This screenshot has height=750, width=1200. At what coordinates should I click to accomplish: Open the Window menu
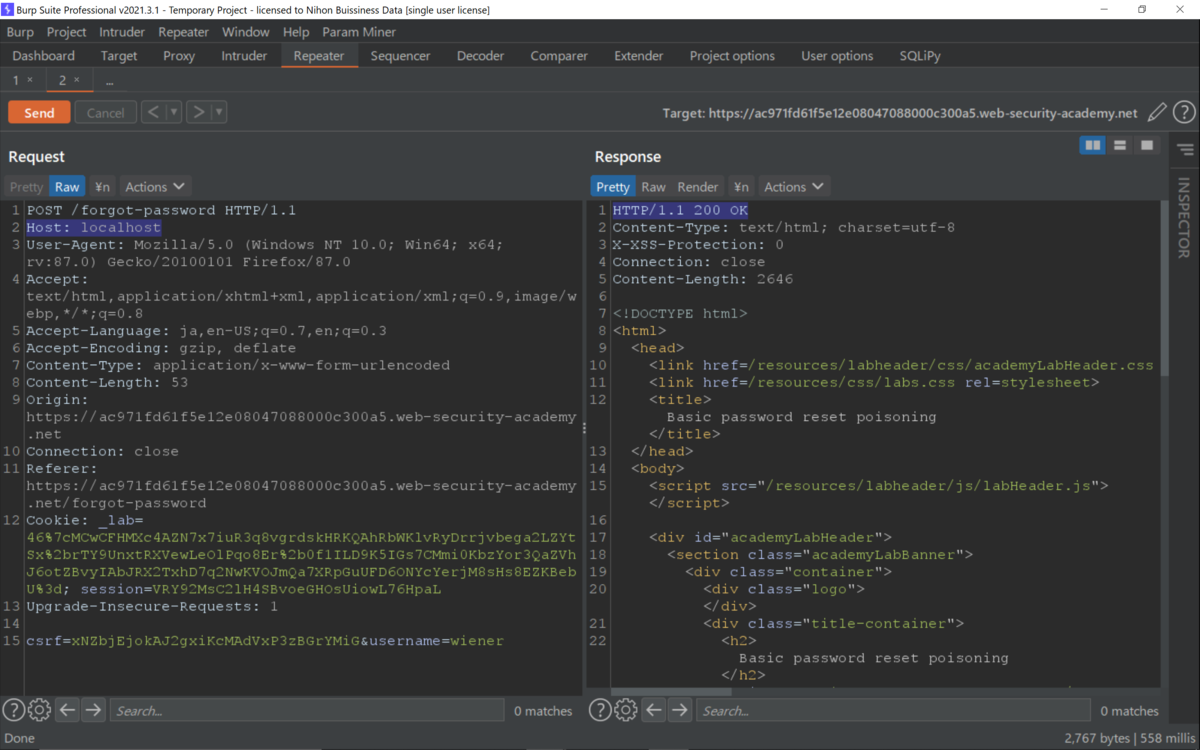click(x=245, y=32)
